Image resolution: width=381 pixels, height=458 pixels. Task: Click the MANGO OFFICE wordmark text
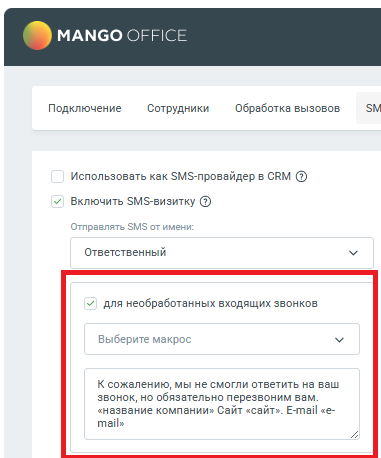click(x=122, y=35)
